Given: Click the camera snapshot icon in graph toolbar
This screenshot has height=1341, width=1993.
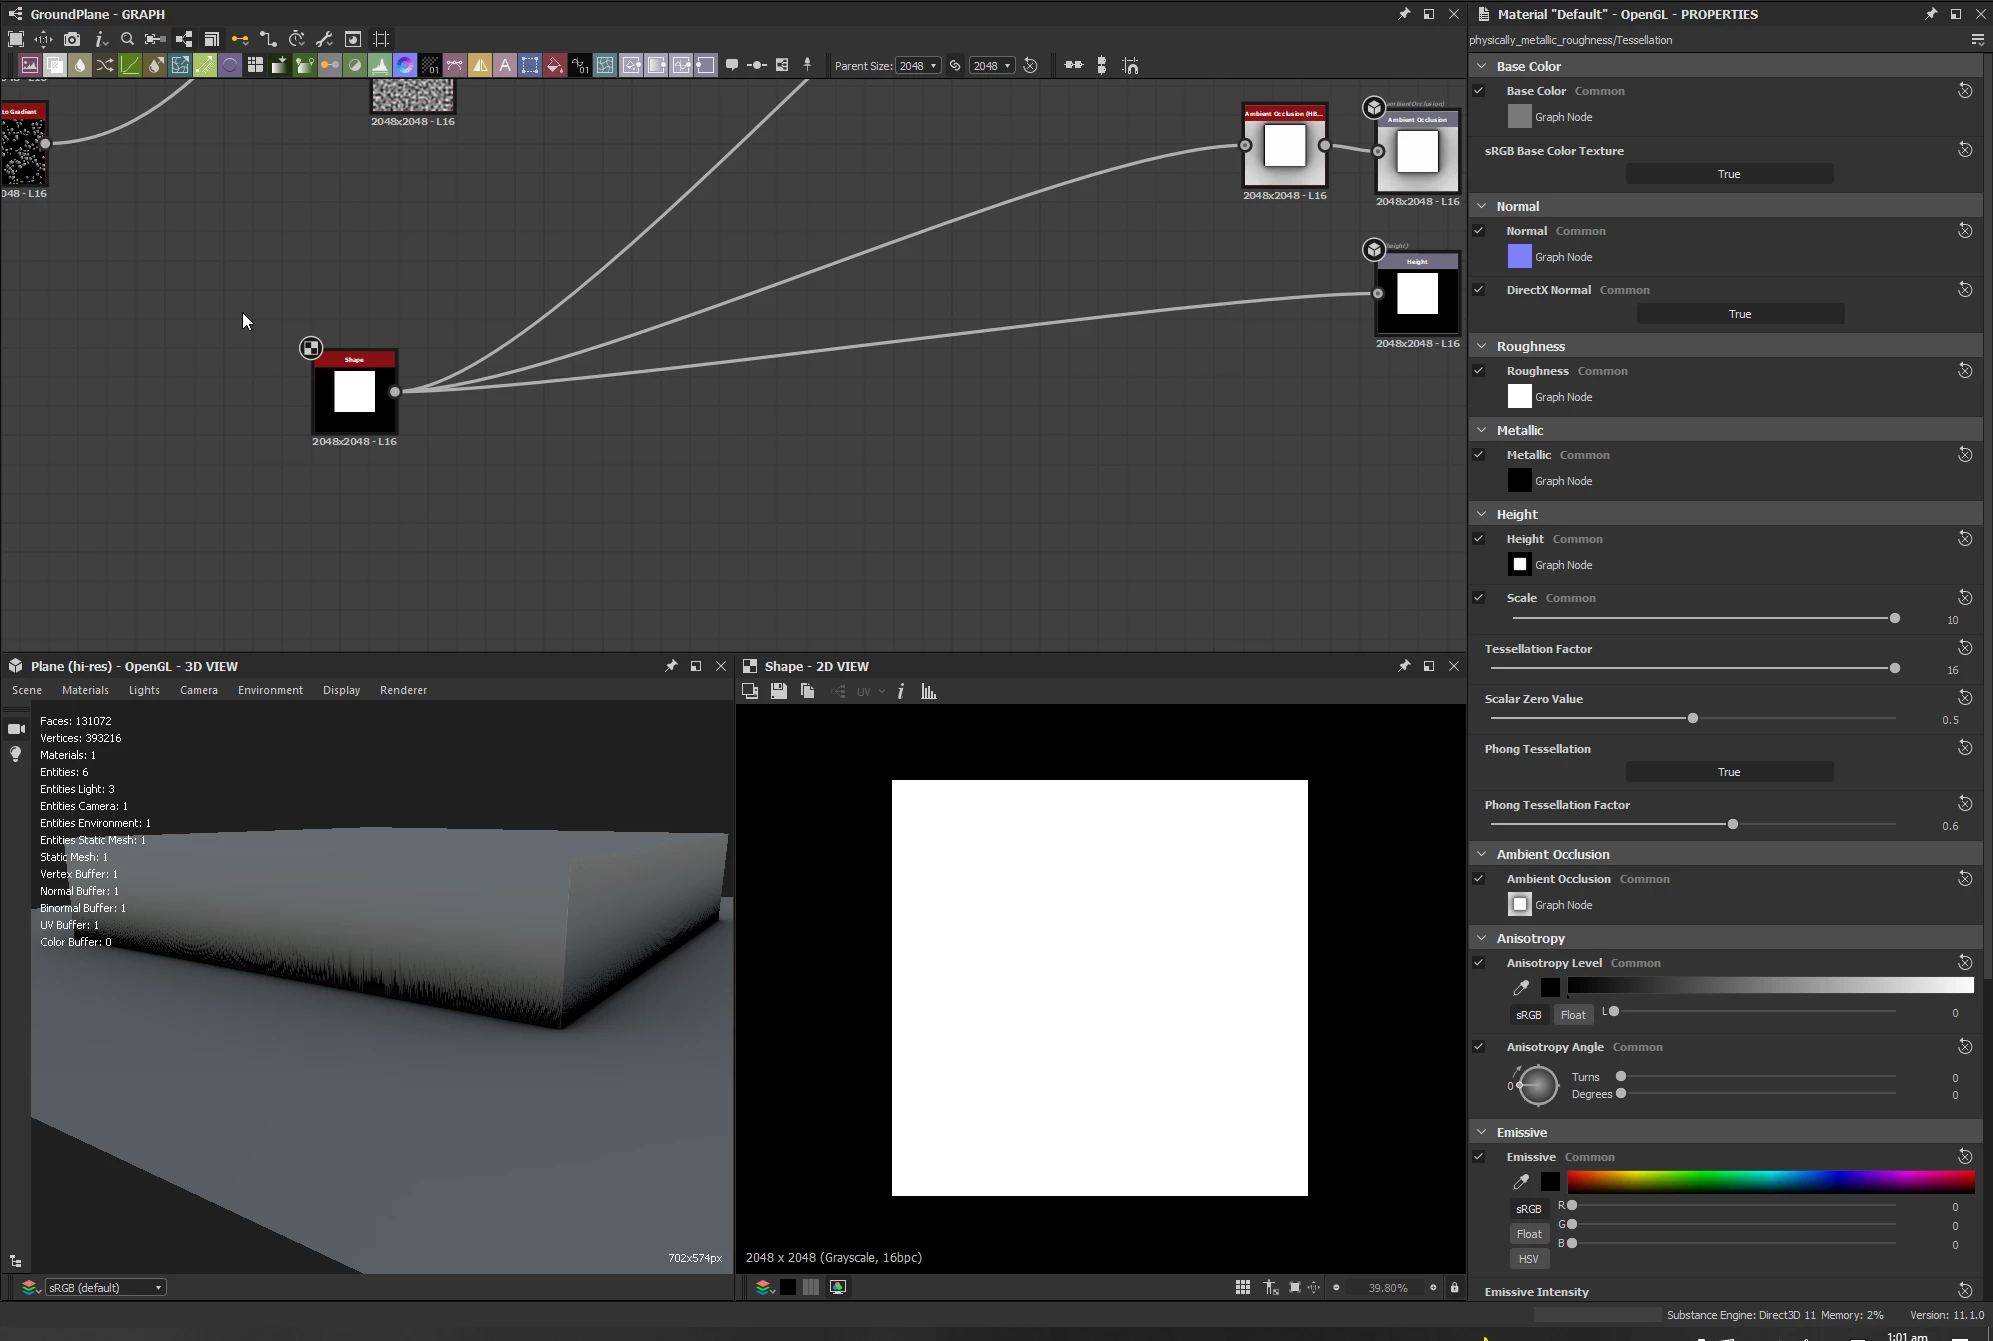Looking at the screenshot, I should [x=71, y=39].
